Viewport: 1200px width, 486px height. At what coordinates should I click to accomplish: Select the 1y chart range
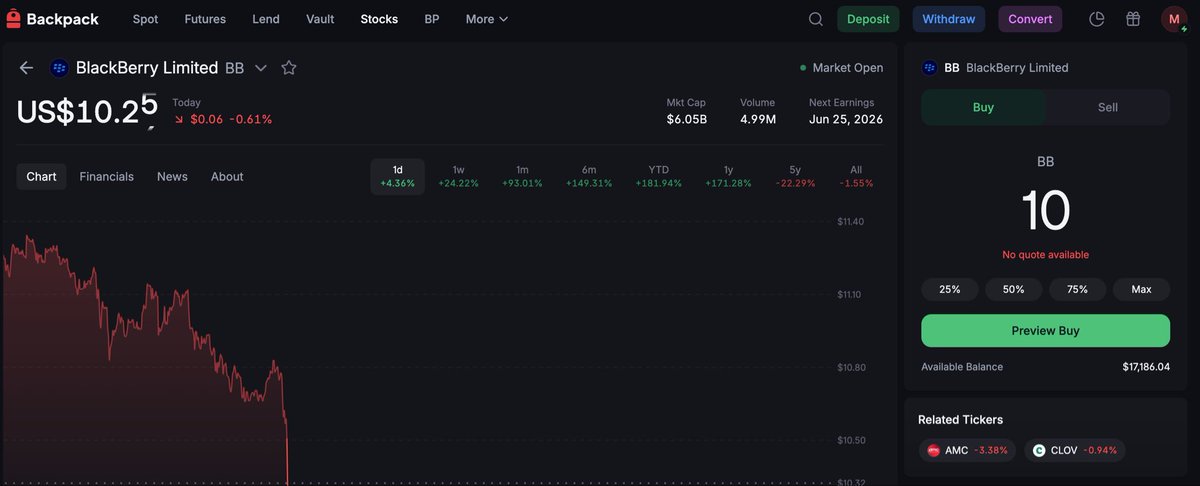[x=728, y=176]
